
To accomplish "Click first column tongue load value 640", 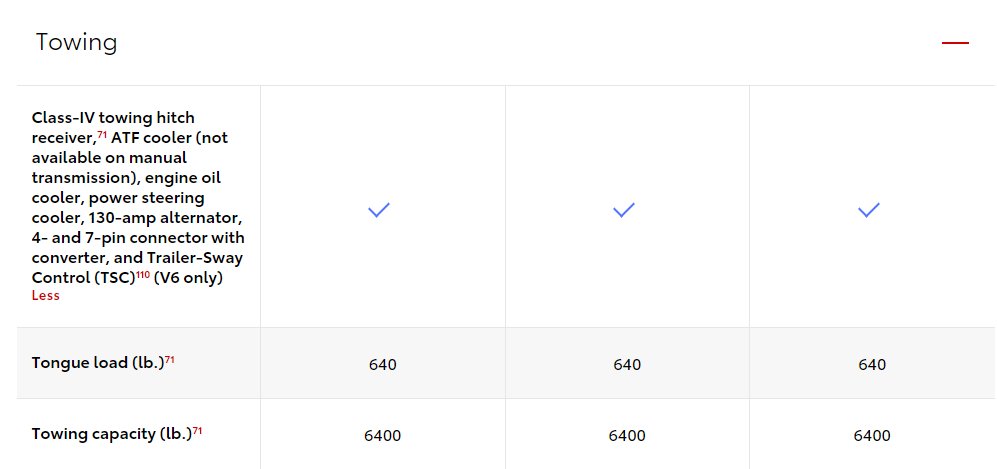I will (383, 365).
